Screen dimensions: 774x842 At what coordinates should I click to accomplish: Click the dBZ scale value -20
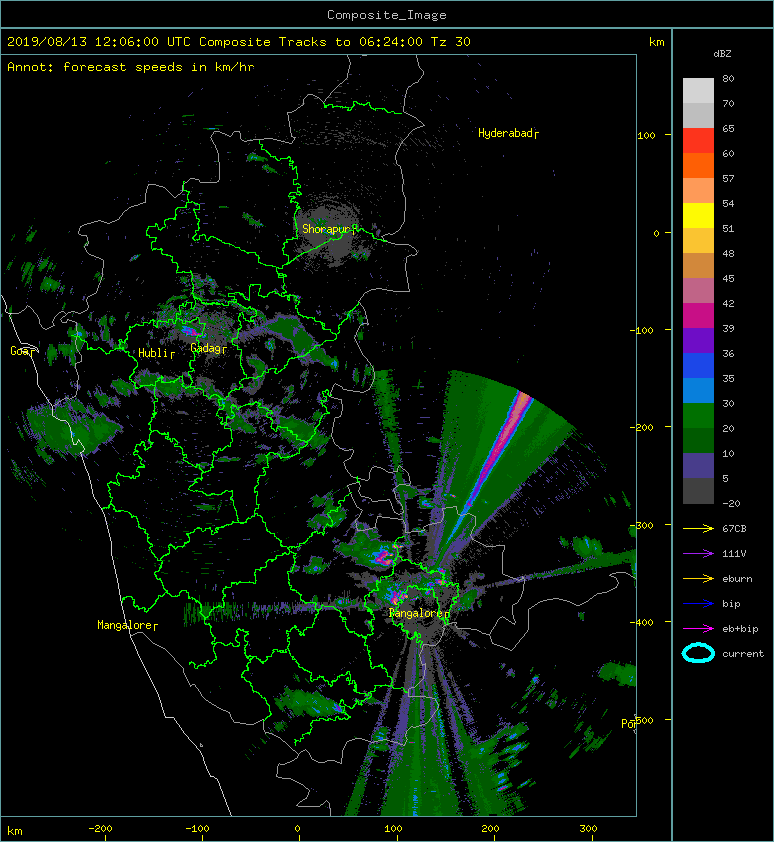pos(731,504)
